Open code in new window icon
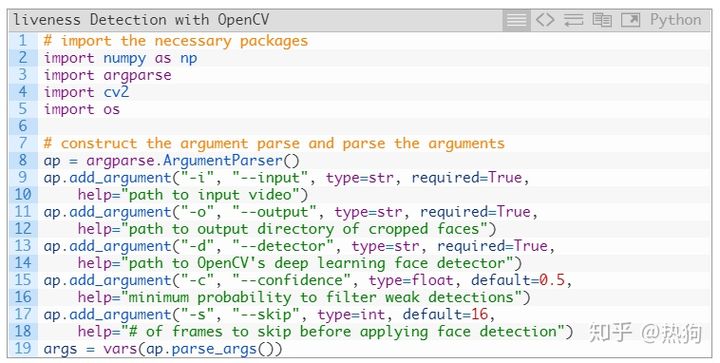720x363 pixels. 630,20
